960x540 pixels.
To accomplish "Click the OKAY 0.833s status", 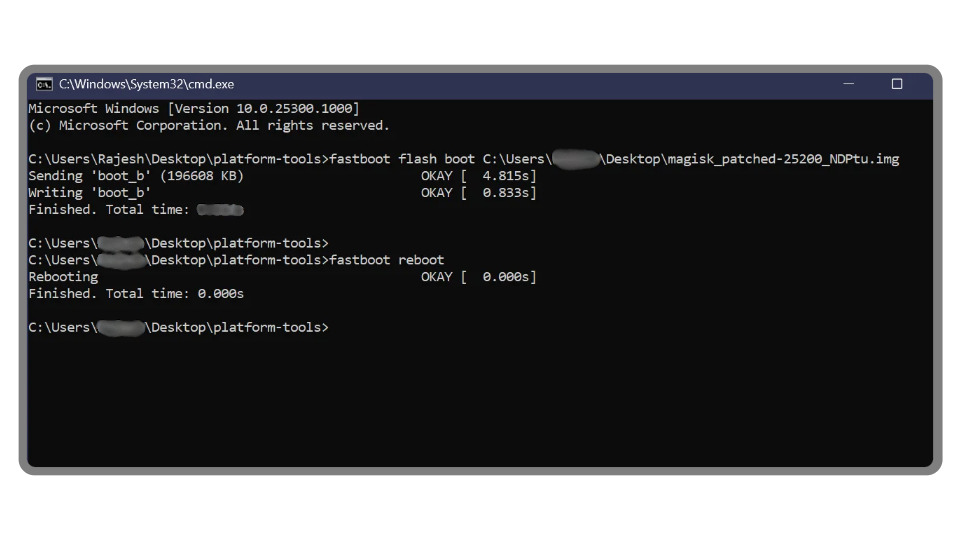I will pos(478,193).
